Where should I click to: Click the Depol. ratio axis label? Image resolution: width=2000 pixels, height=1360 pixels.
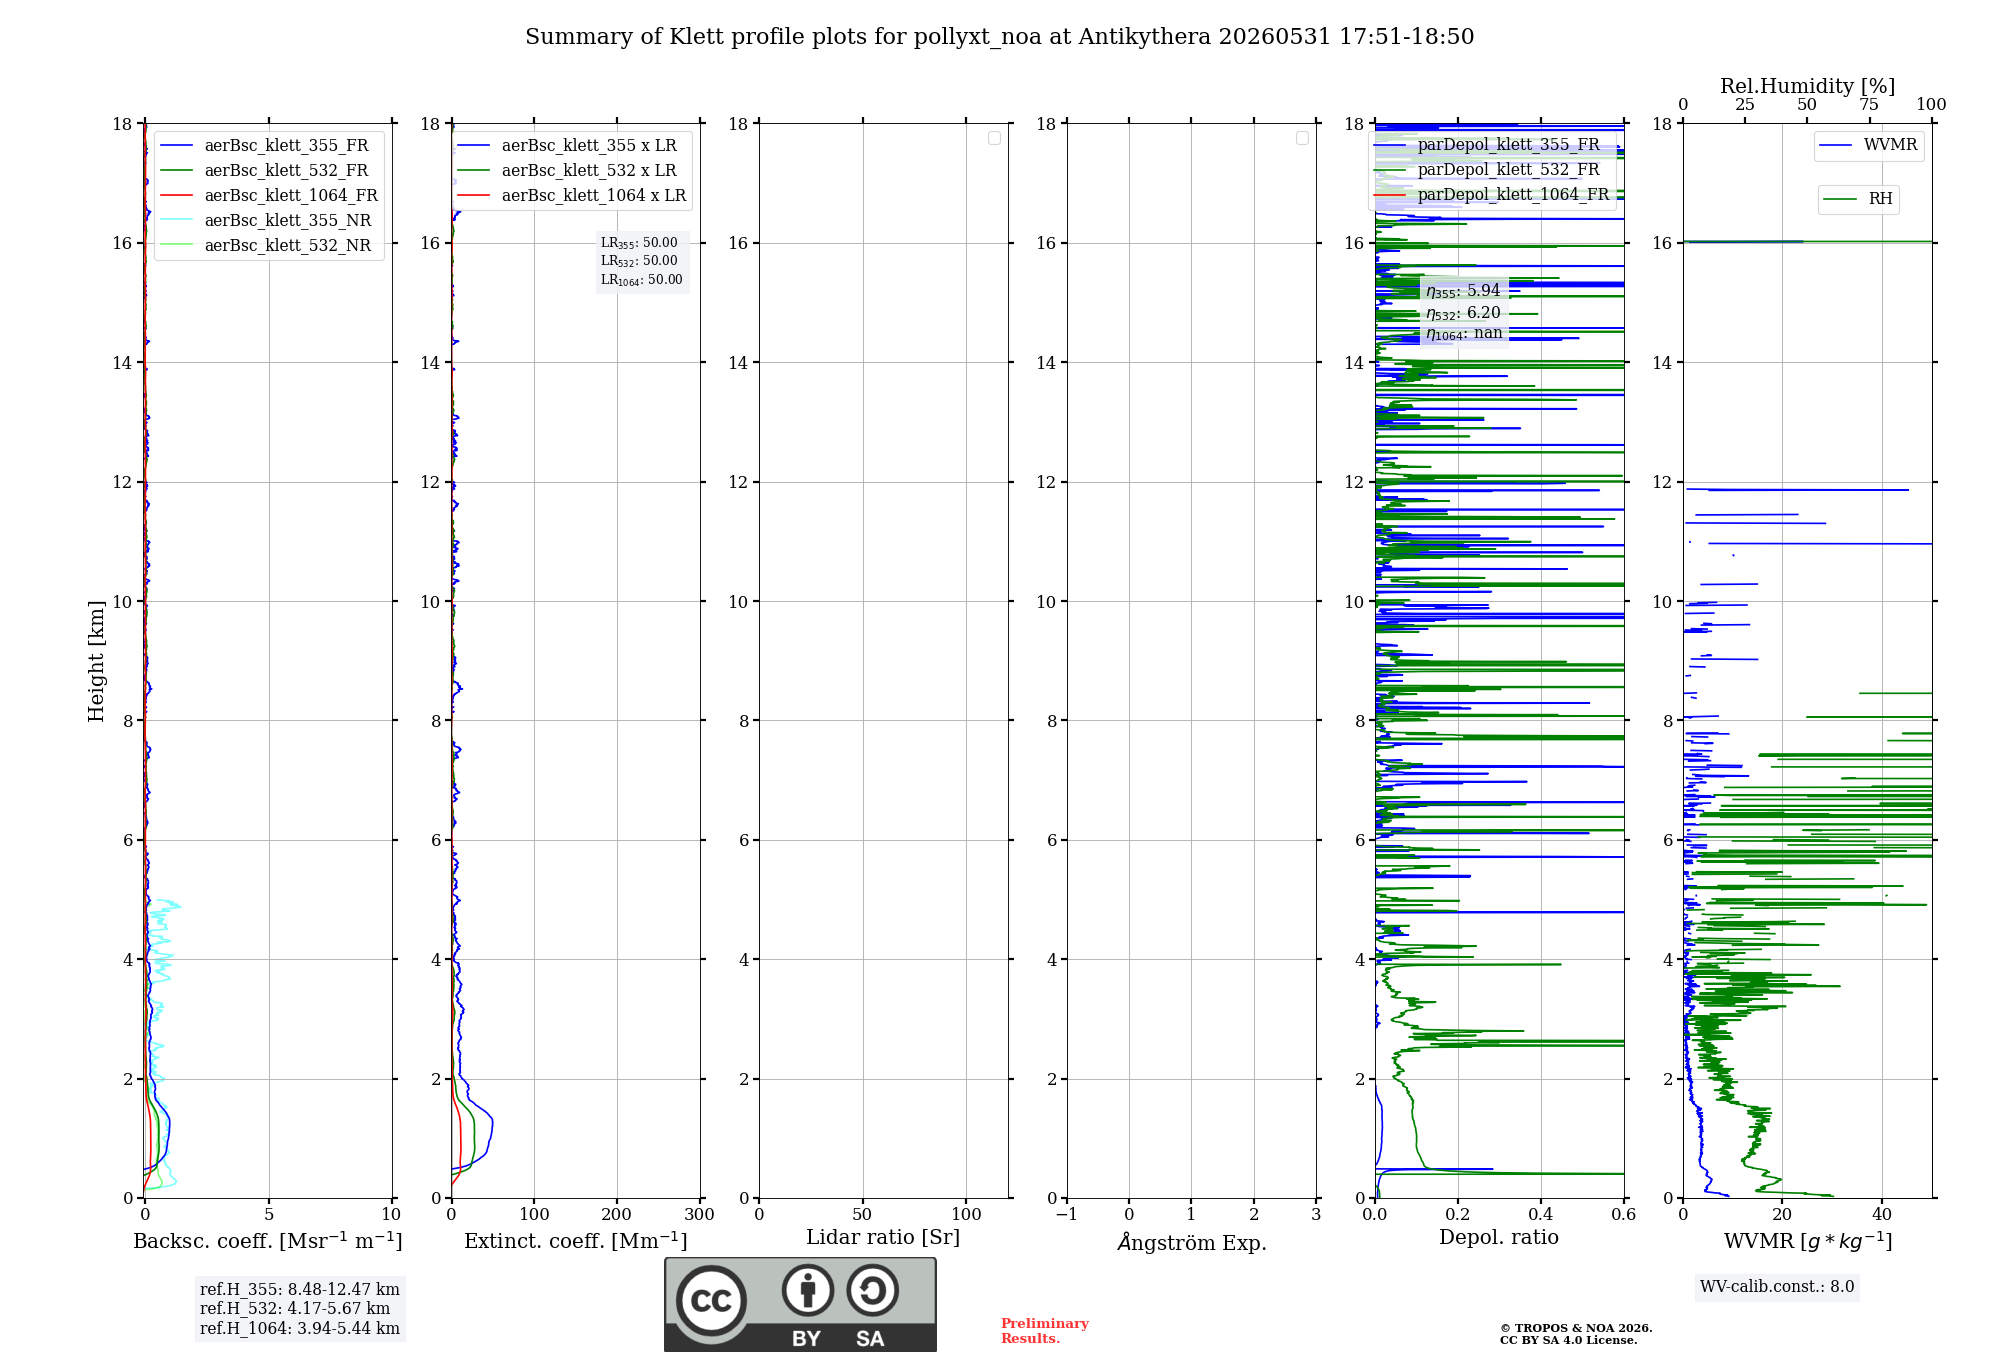point(1499,1238)
